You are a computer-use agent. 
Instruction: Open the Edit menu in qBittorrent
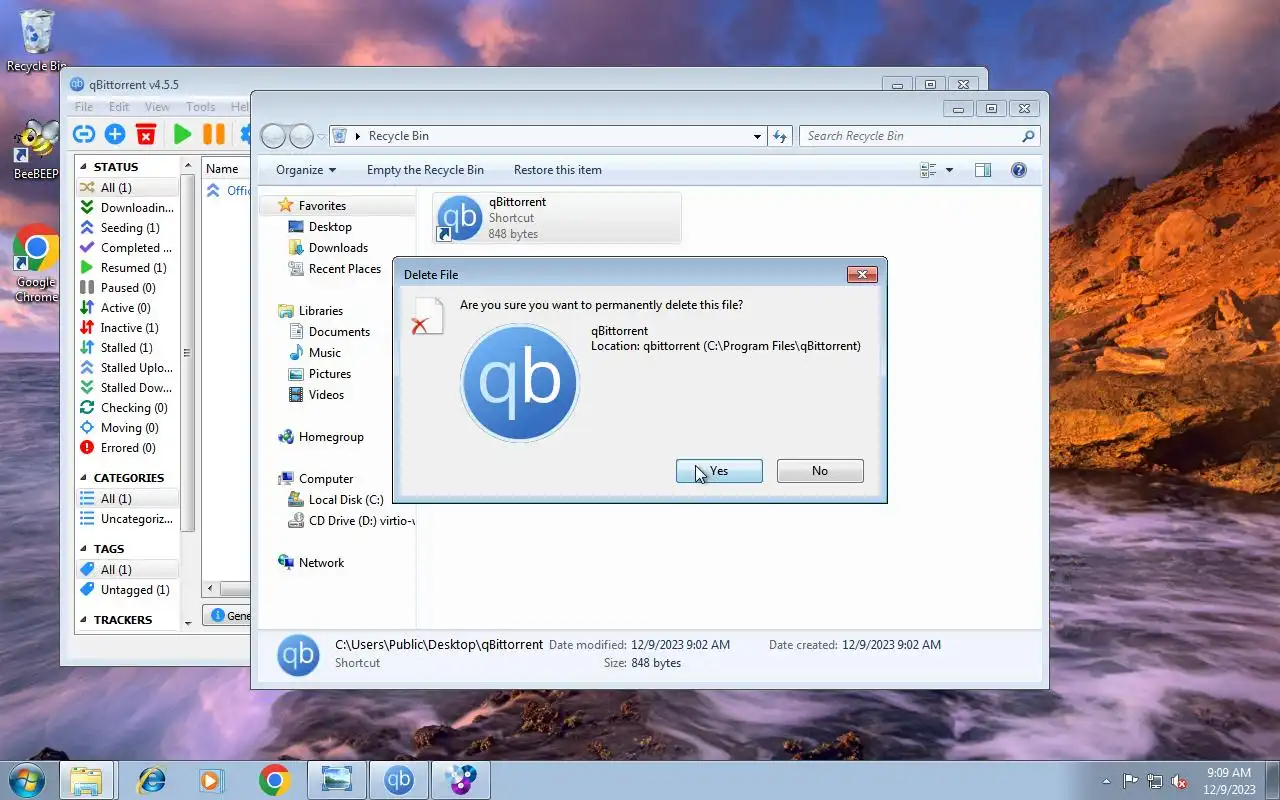(x=119, y=107)
